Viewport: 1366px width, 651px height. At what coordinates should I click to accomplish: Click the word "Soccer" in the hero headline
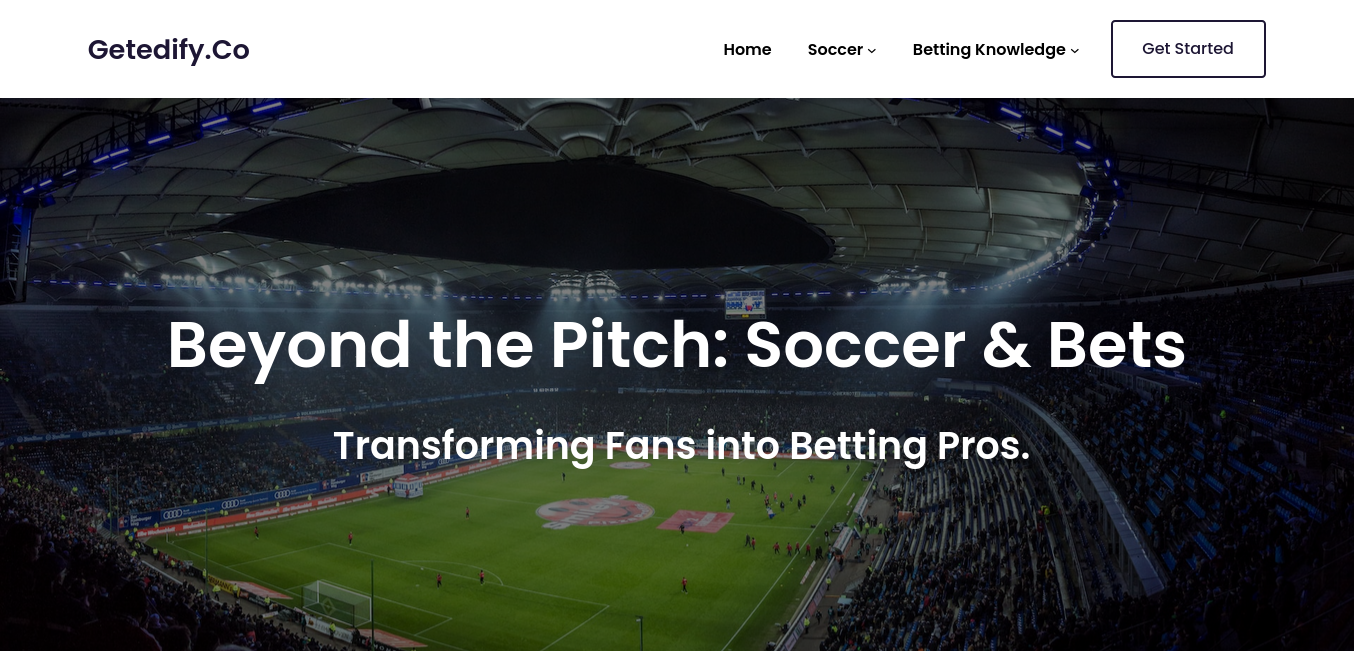[x=855, y=345]
